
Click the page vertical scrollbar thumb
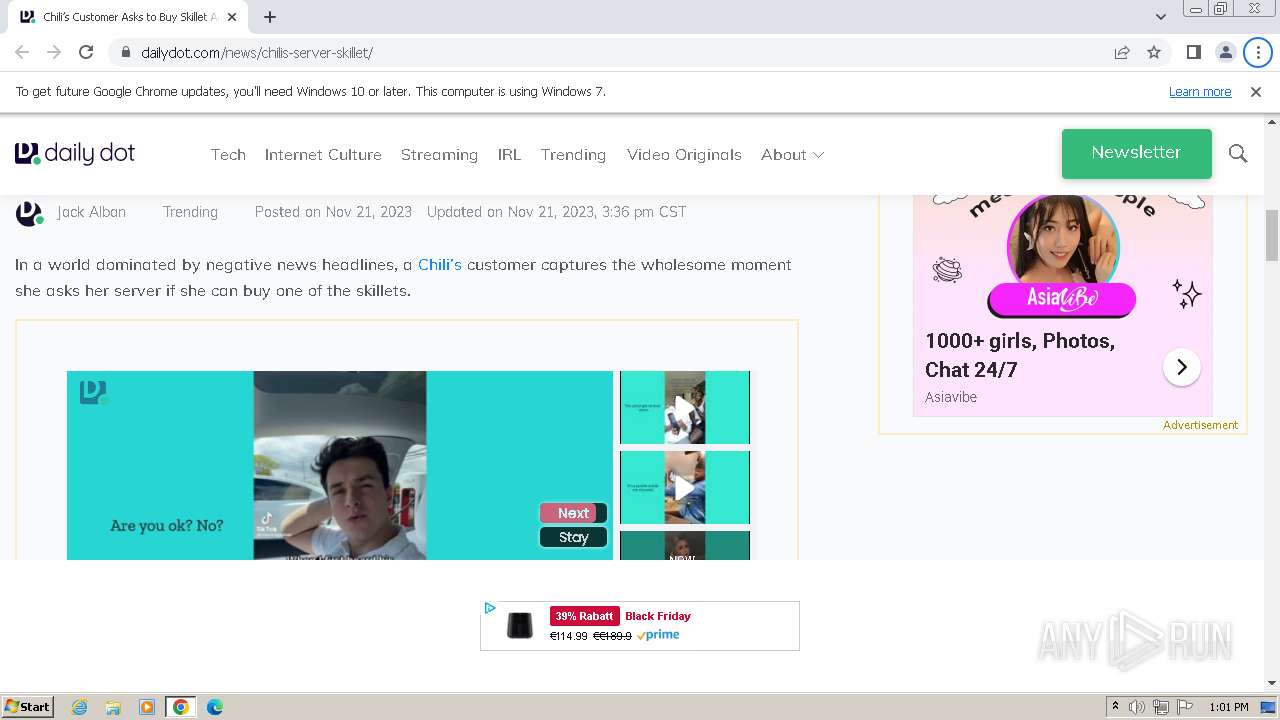(x=1272, y=235)
